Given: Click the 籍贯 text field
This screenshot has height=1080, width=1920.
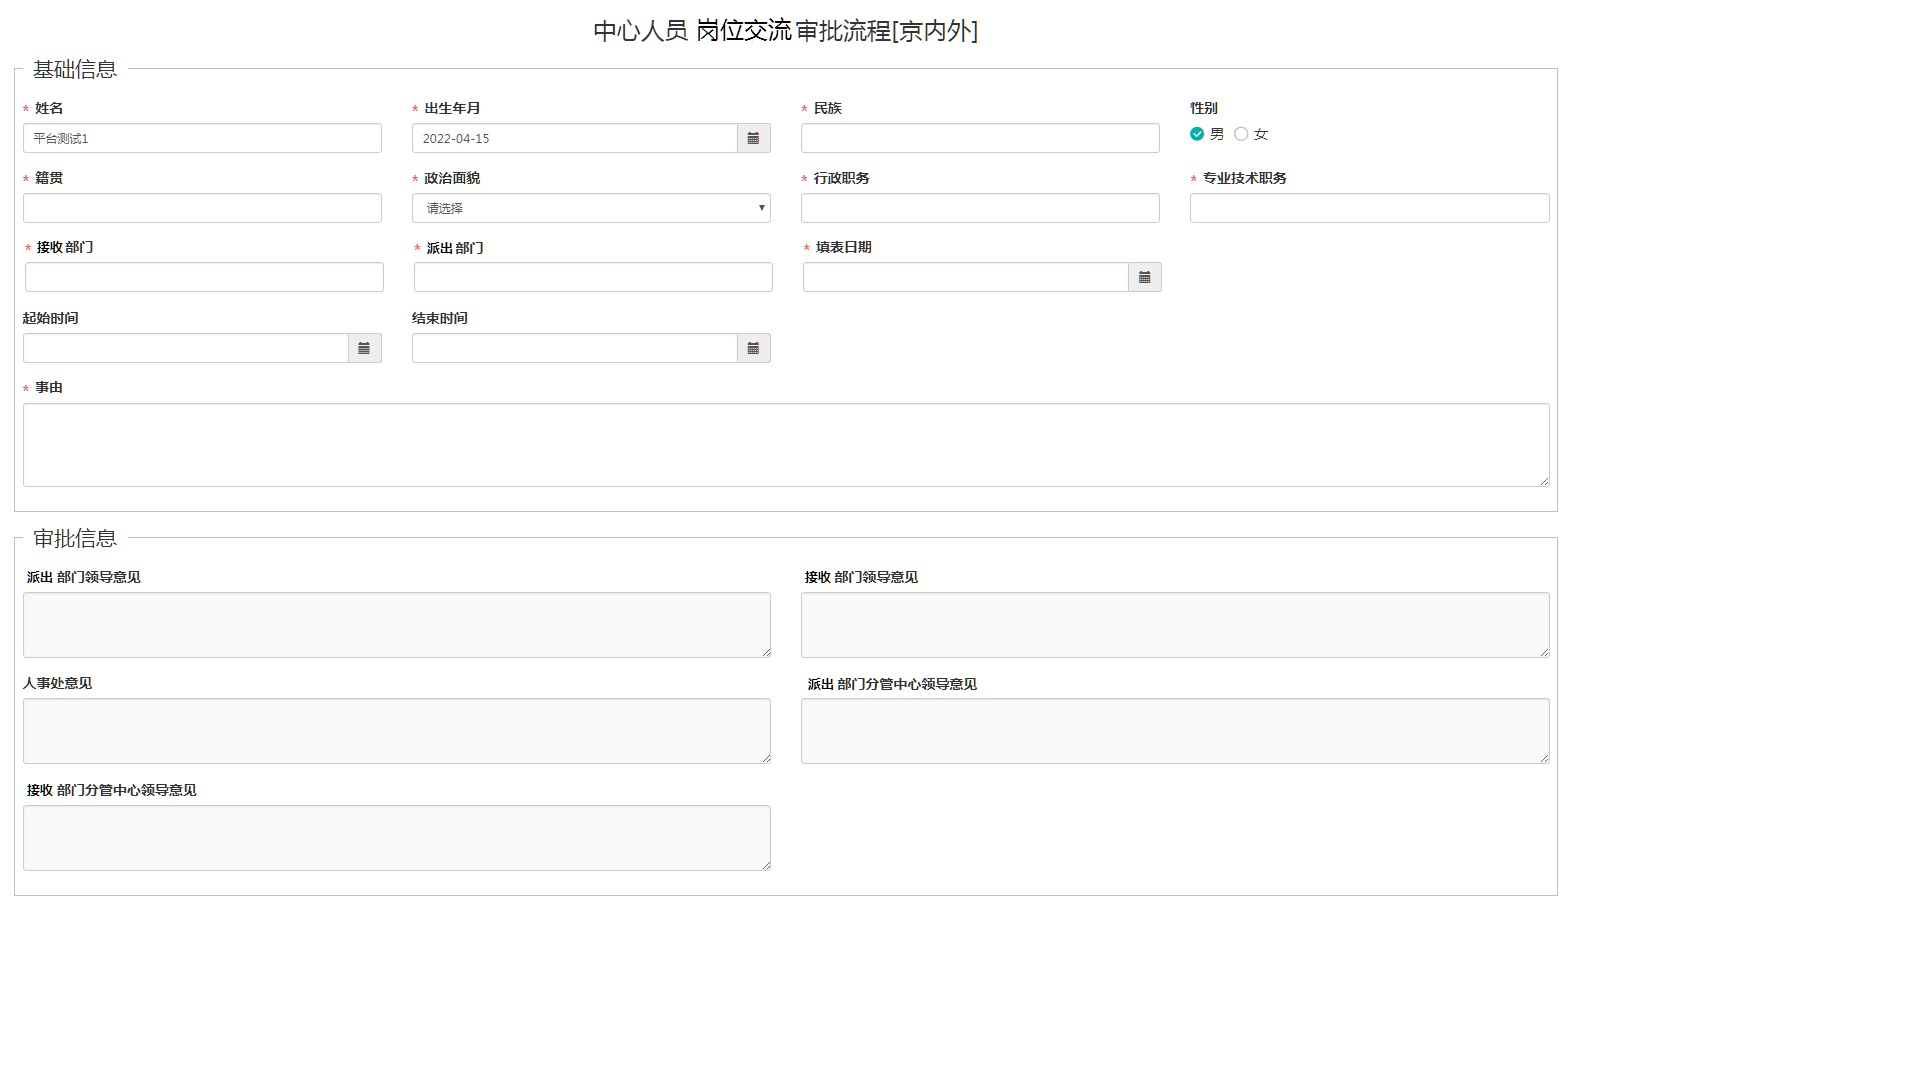Looking at the screenshot, I should pyautogui.click(x=202, y=208).
